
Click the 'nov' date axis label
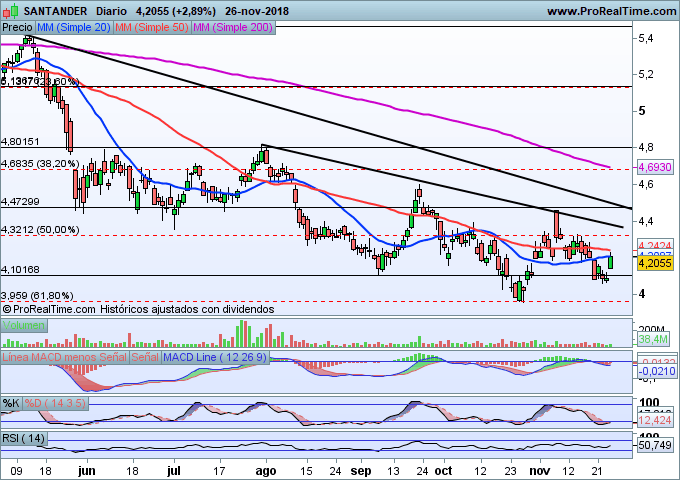click(x=539, y=471)
